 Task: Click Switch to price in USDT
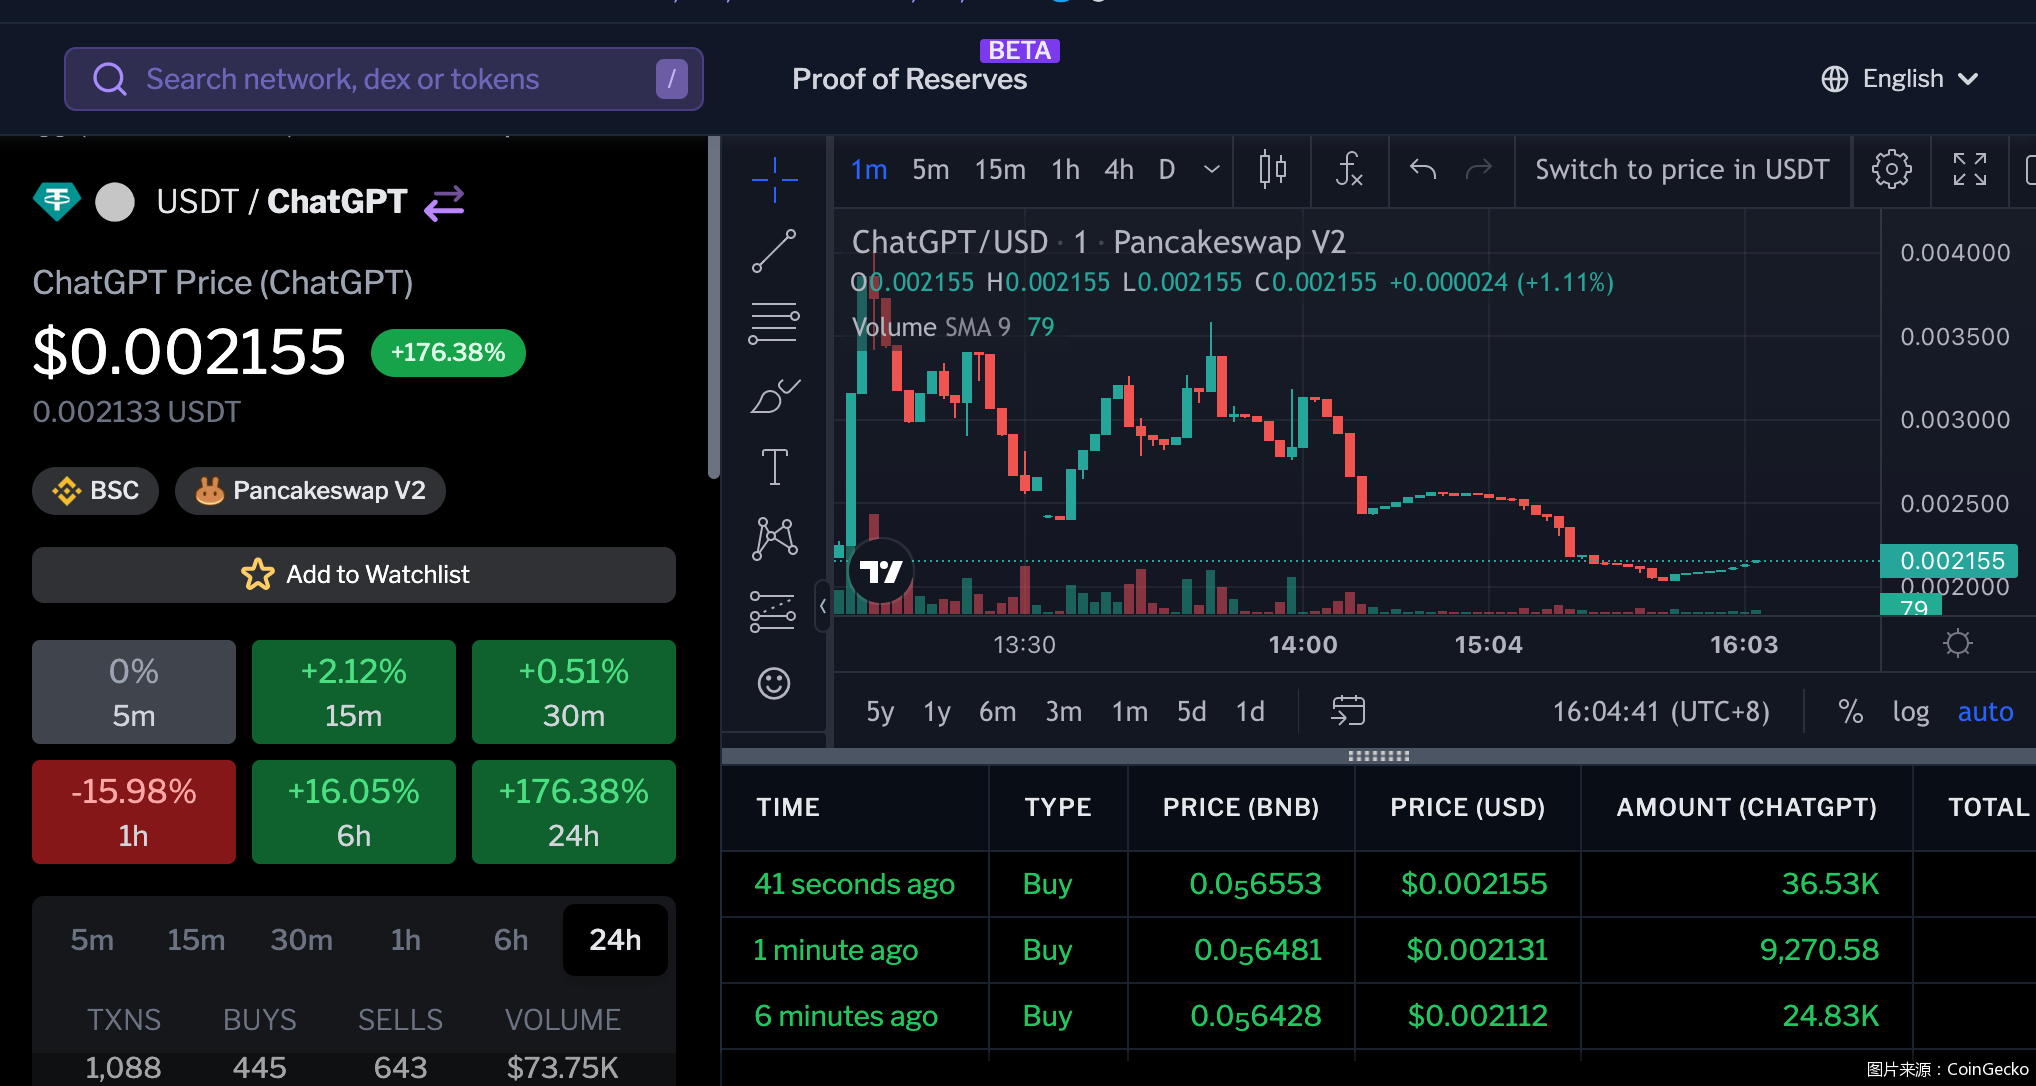[x=1682, y=170]
